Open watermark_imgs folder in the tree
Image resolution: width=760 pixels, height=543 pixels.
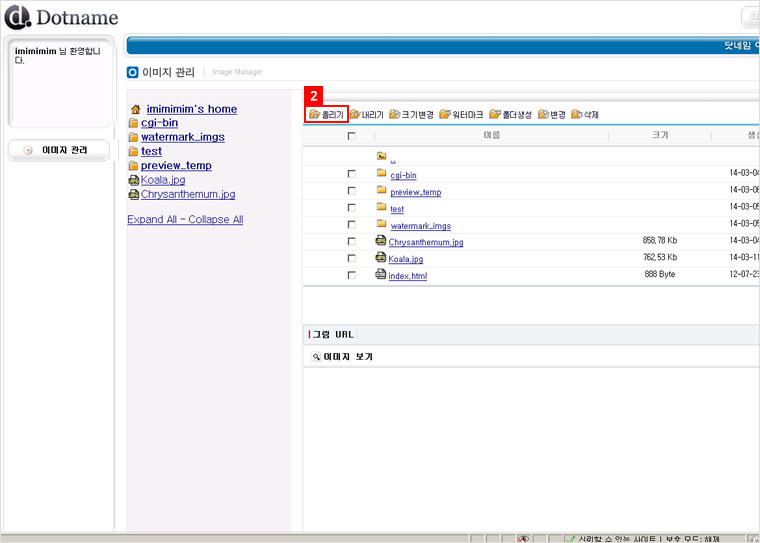coord(182,137)
